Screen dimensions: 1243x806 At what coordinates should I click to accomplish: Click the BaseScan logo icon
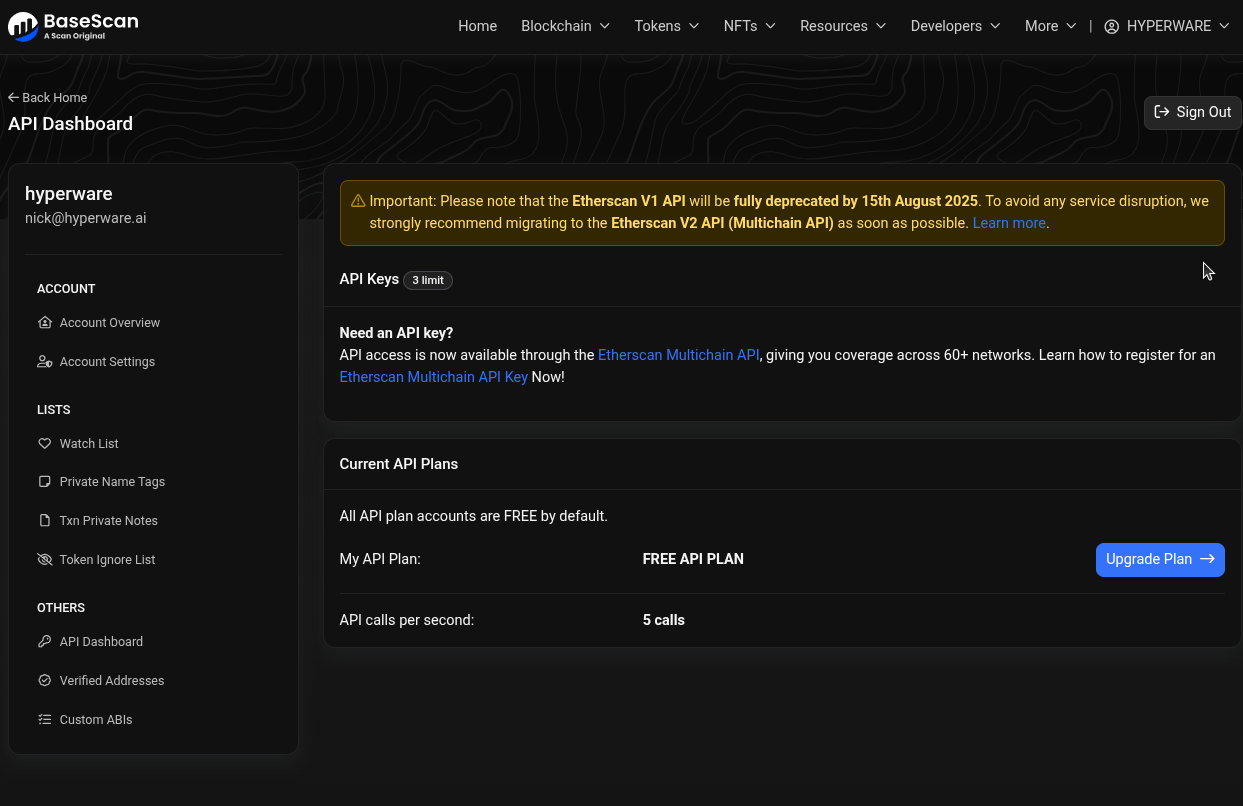[x=23, y=26]
